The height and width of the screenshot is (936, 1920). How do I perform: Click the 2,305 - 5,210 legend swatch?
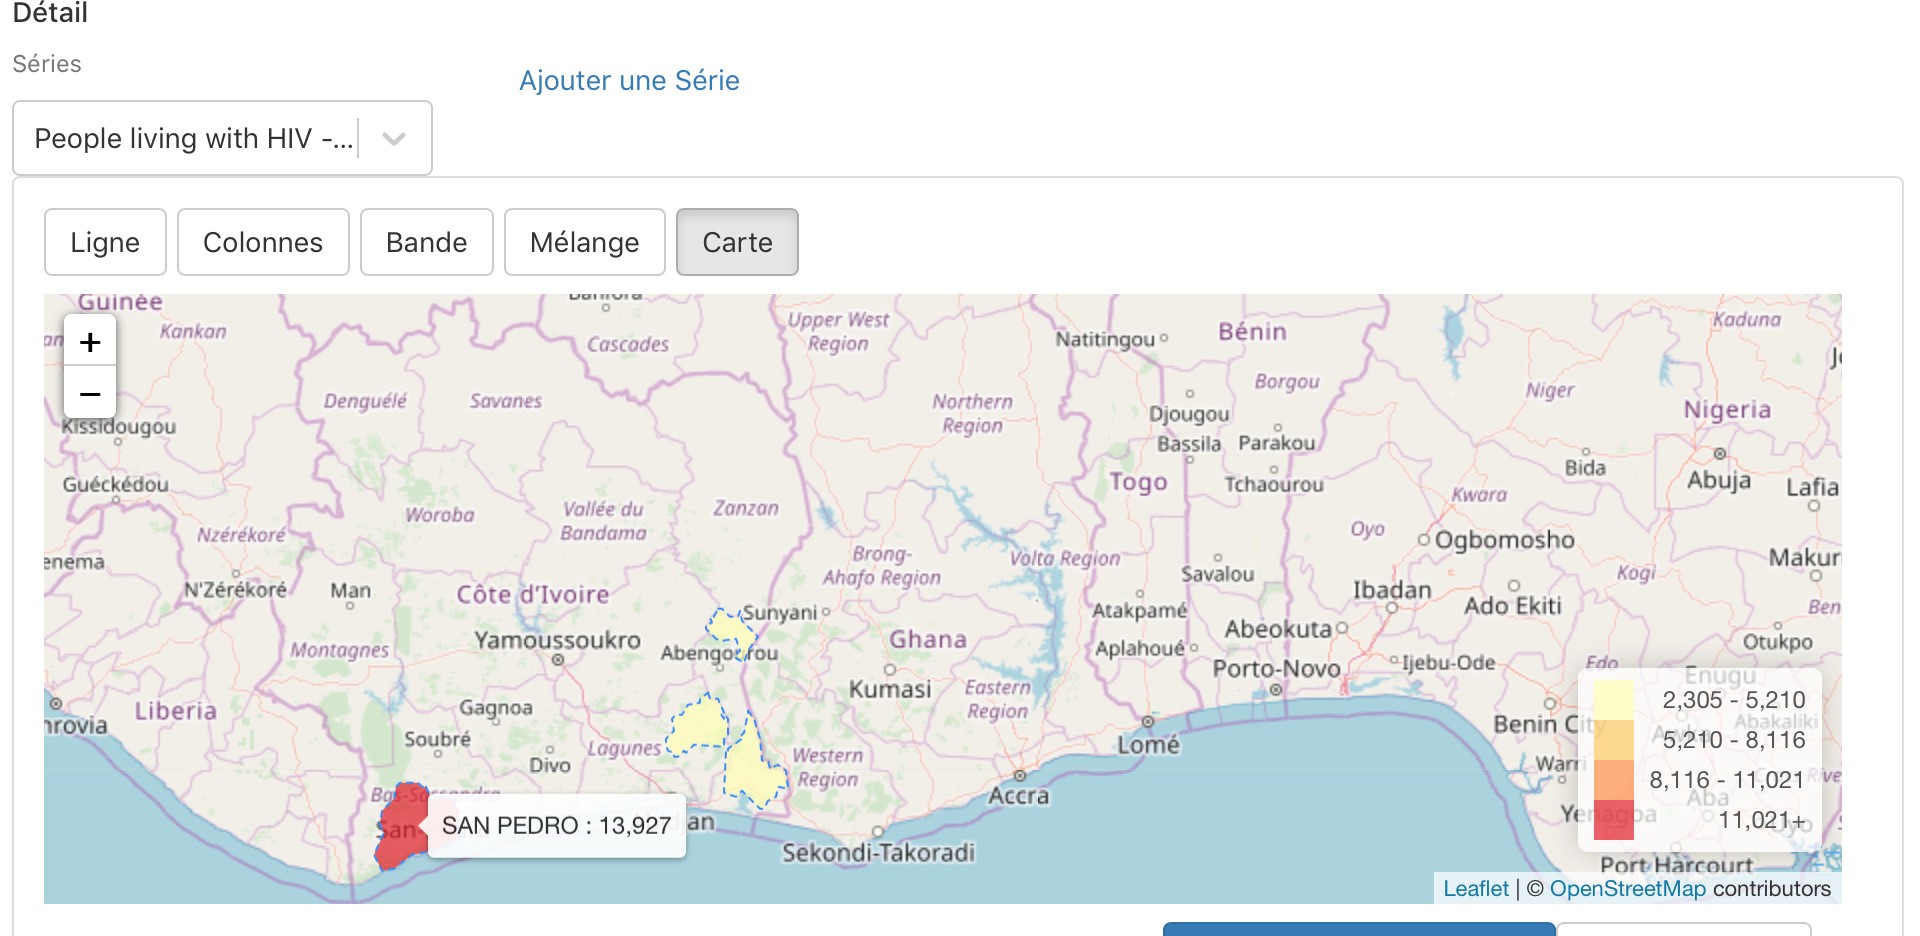click(1613, 700)
